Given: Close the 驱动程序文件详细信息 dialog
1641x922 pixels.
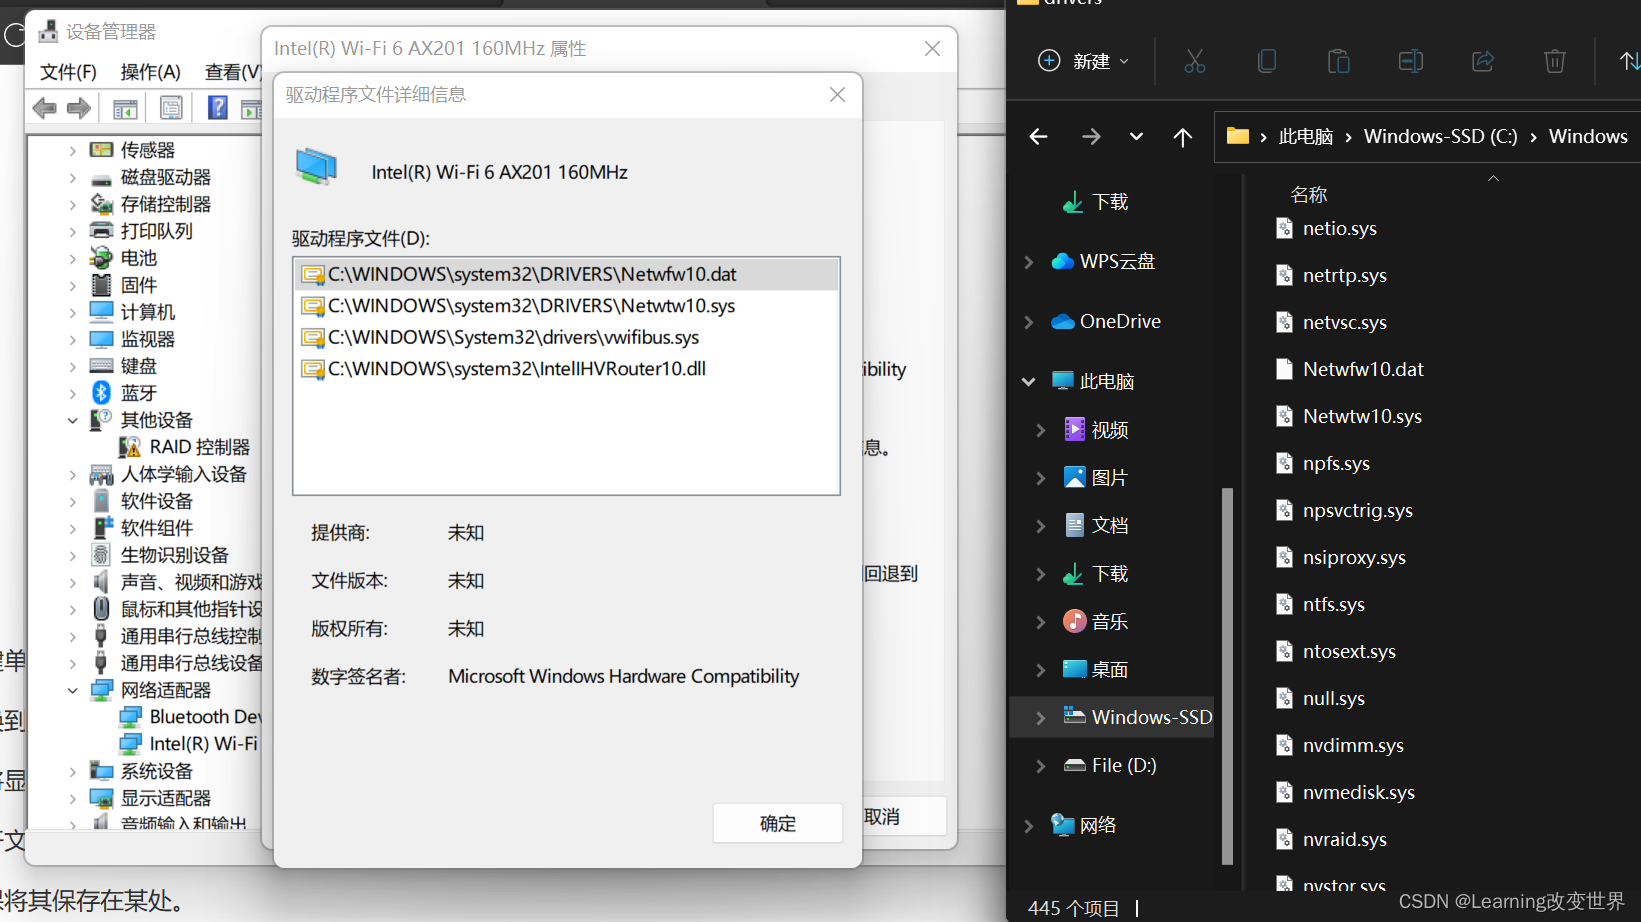Looking at the screenshot, I should 837,94.
